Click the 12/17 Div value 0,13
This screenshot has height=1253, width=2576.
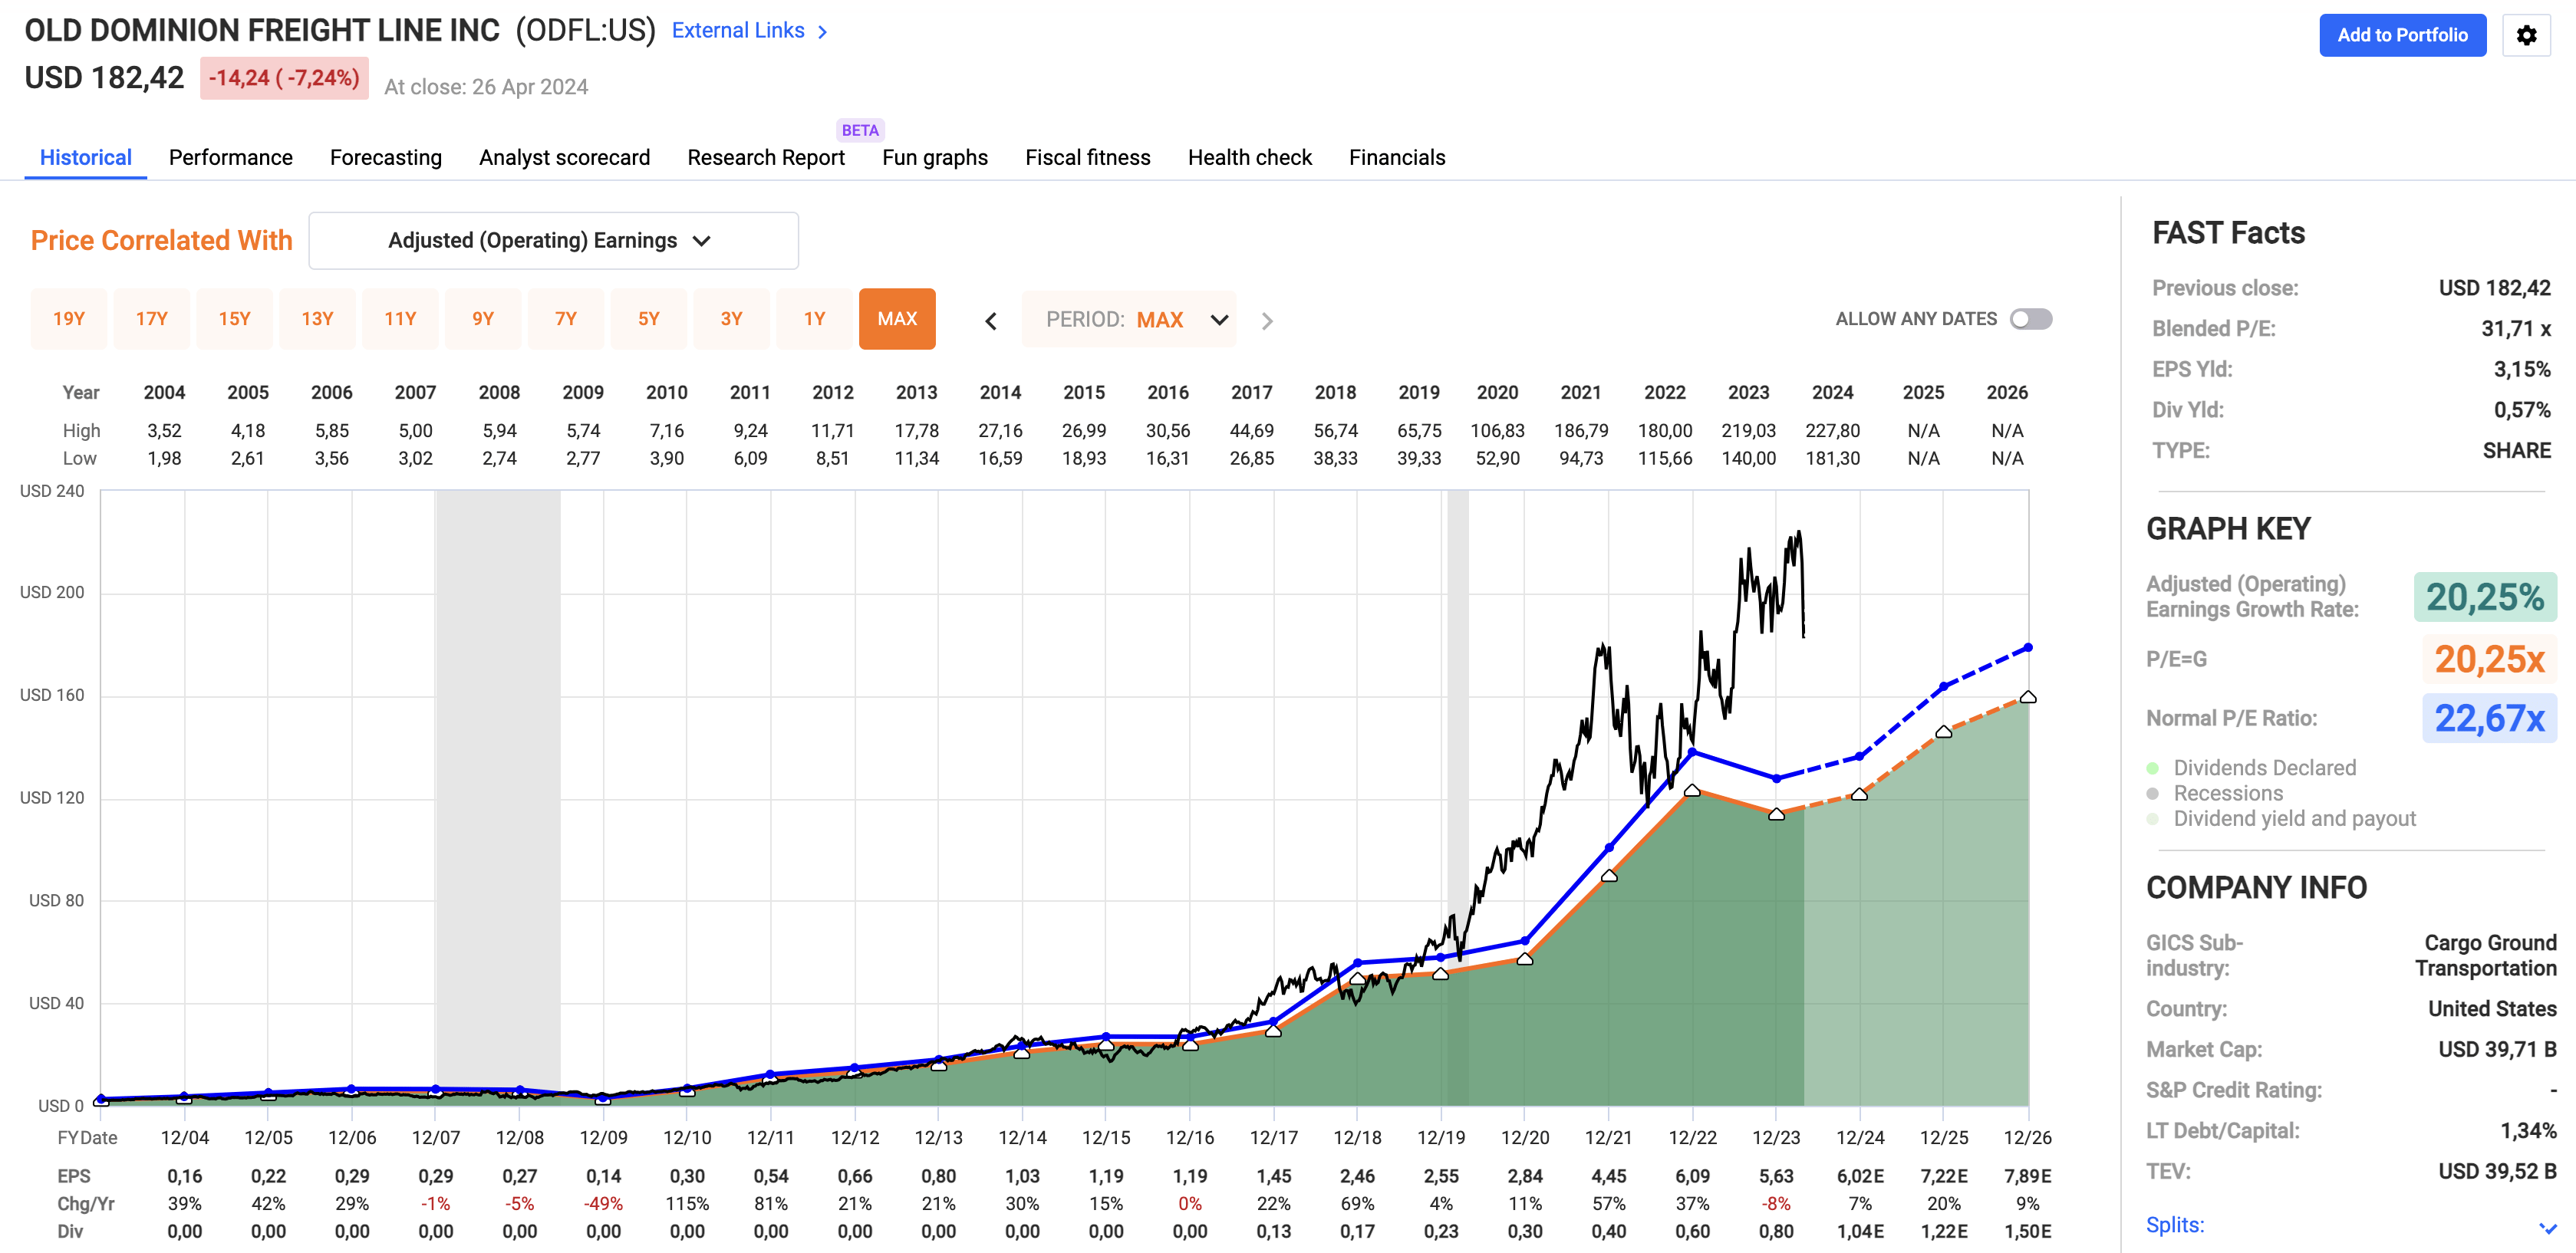coord(1273,1232)
